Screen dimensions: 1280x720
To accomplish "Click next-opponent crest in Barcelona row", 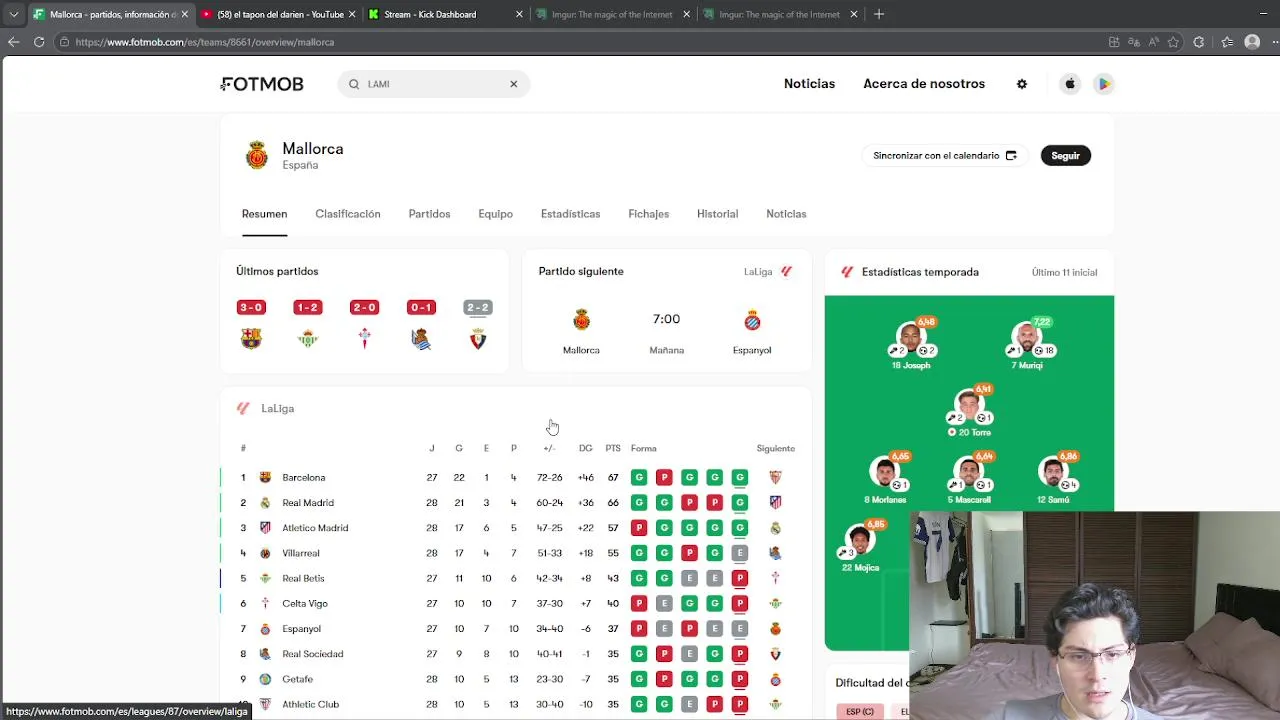I will (x=775, y=477).
